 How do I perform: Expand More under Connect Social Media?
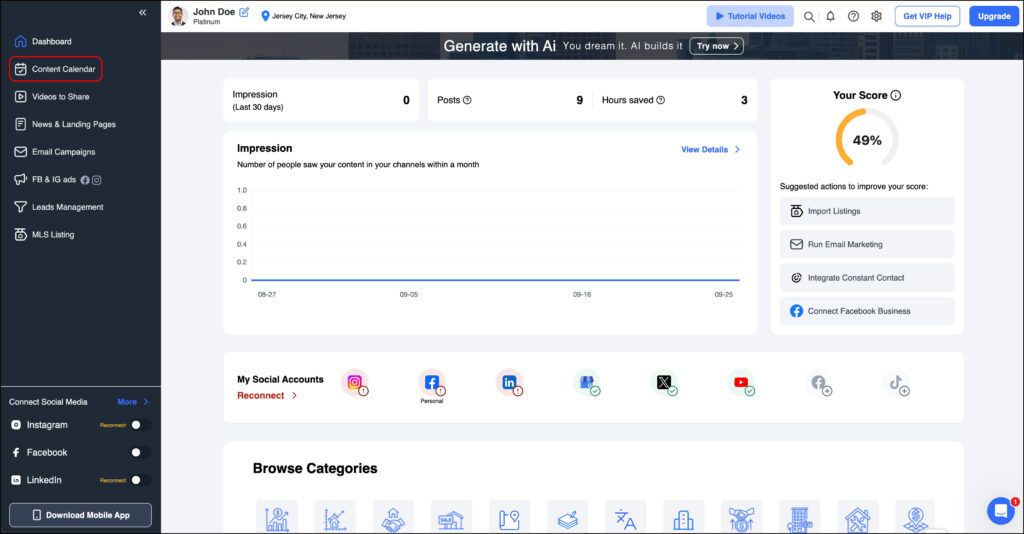pyautogui.click(x=132, y=402)
